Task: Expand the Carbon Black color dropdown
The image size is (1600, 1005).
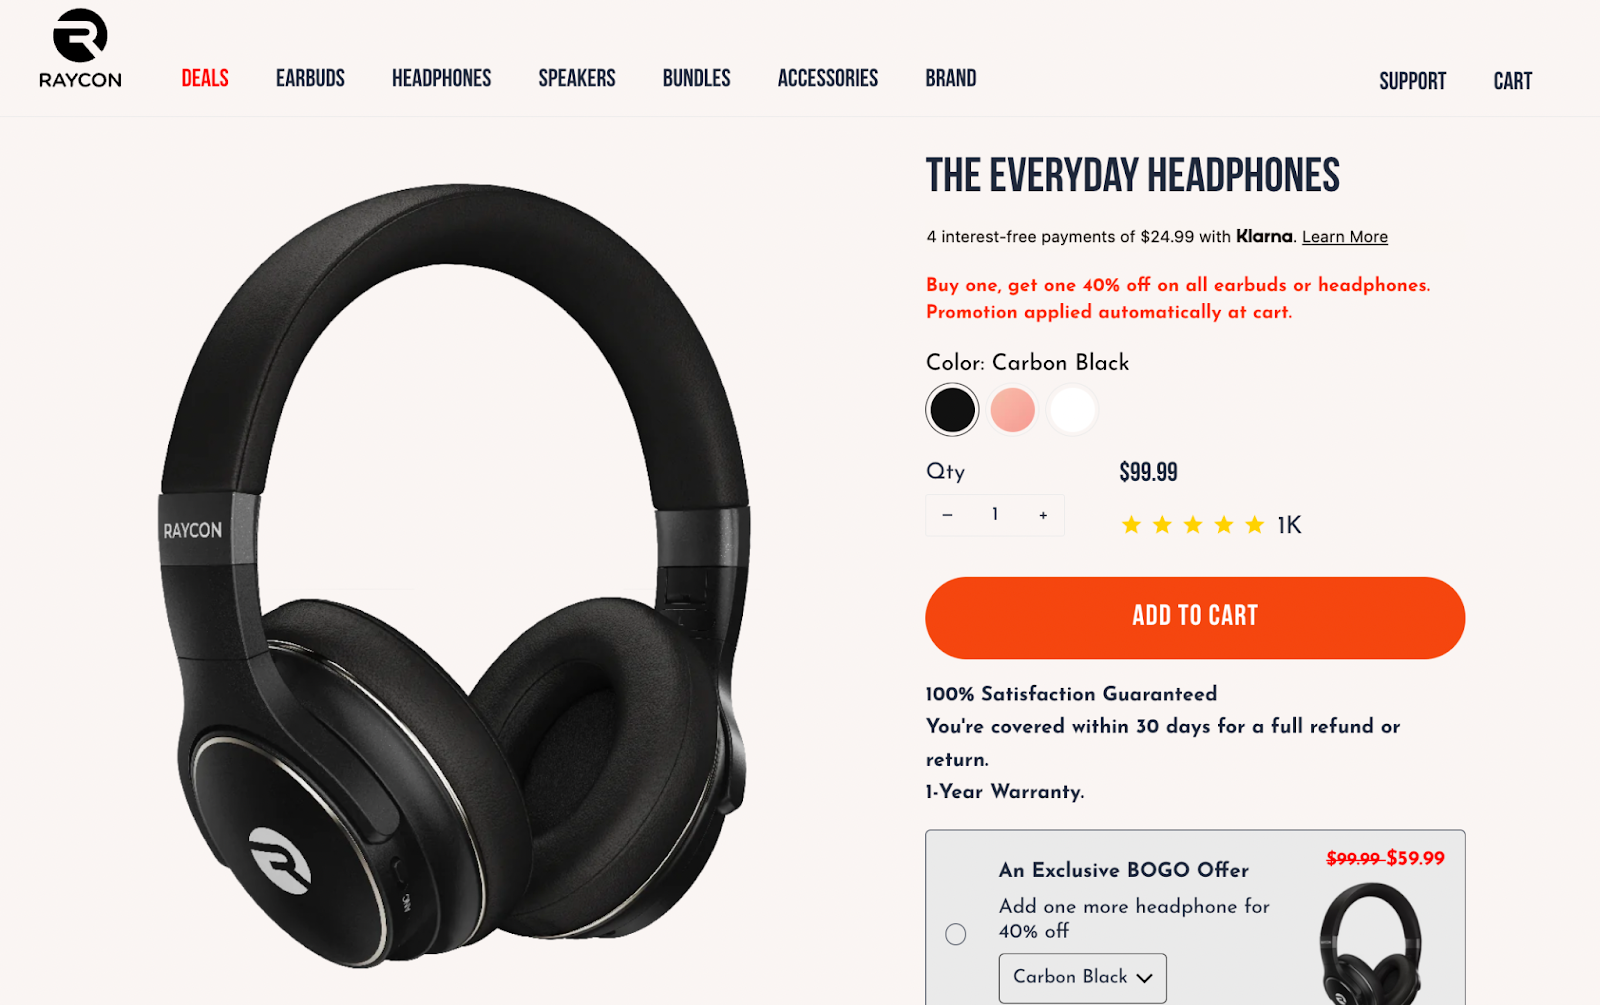Action: 1083,977
